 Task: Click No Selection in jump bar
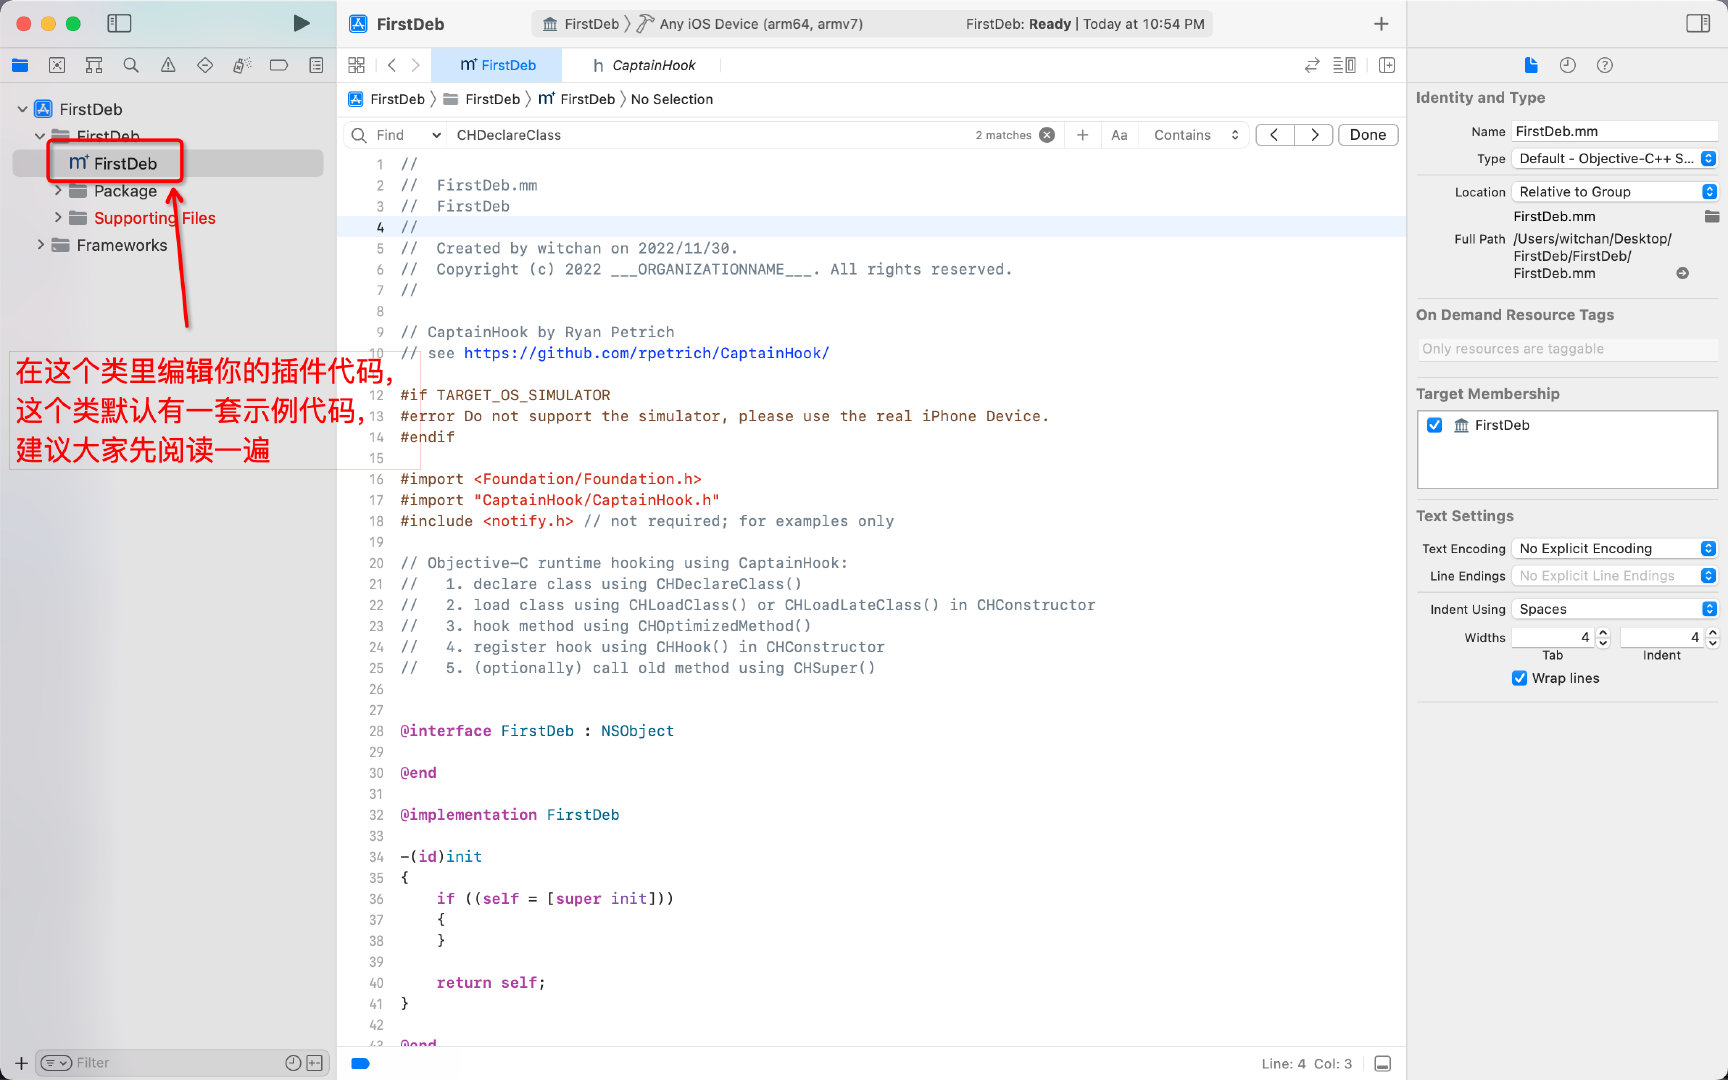click(672, 99)
